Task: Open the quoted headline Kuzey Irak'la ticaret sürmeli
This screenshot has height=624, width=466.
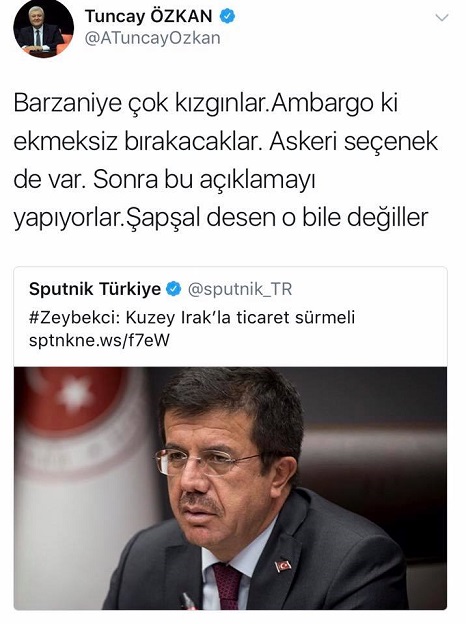Action: [x=240, y=318]
